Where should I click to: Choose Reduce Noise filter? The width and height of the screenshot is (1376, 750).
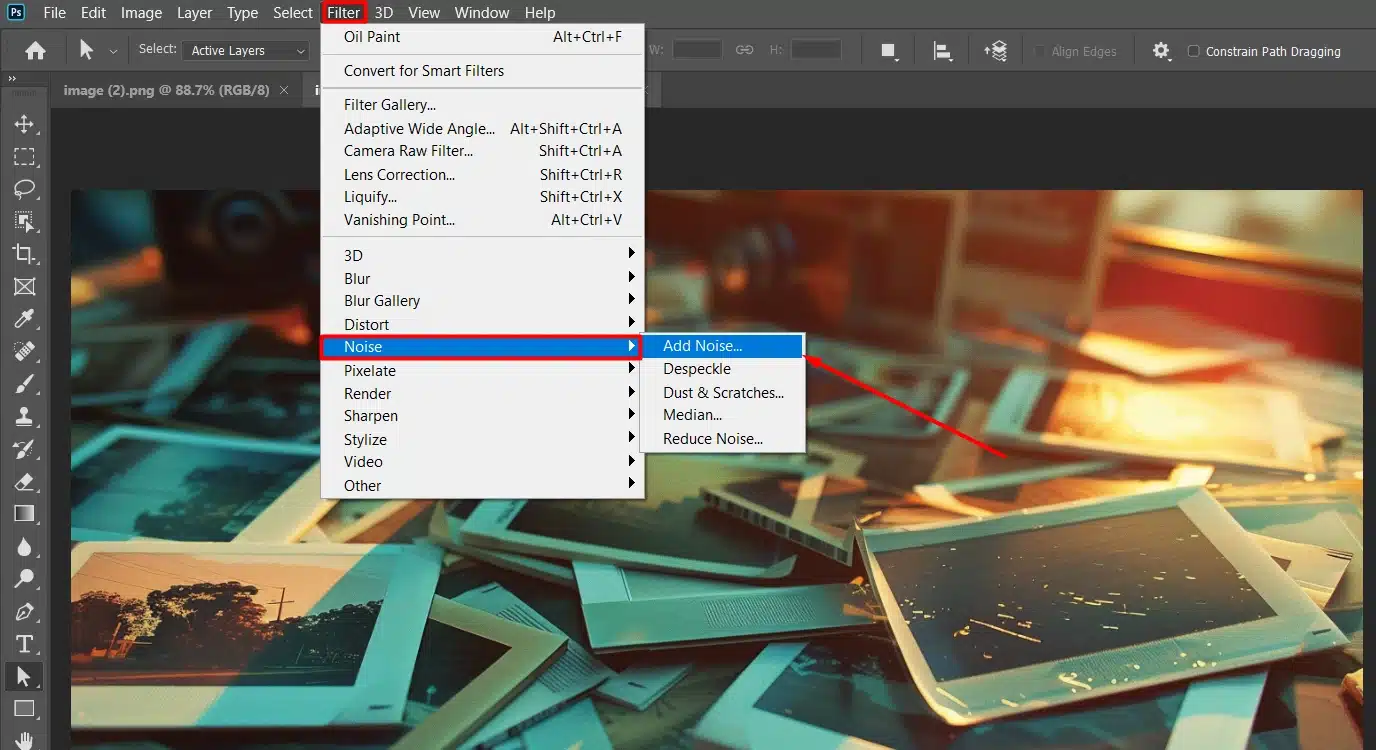(x=722, y=439)
